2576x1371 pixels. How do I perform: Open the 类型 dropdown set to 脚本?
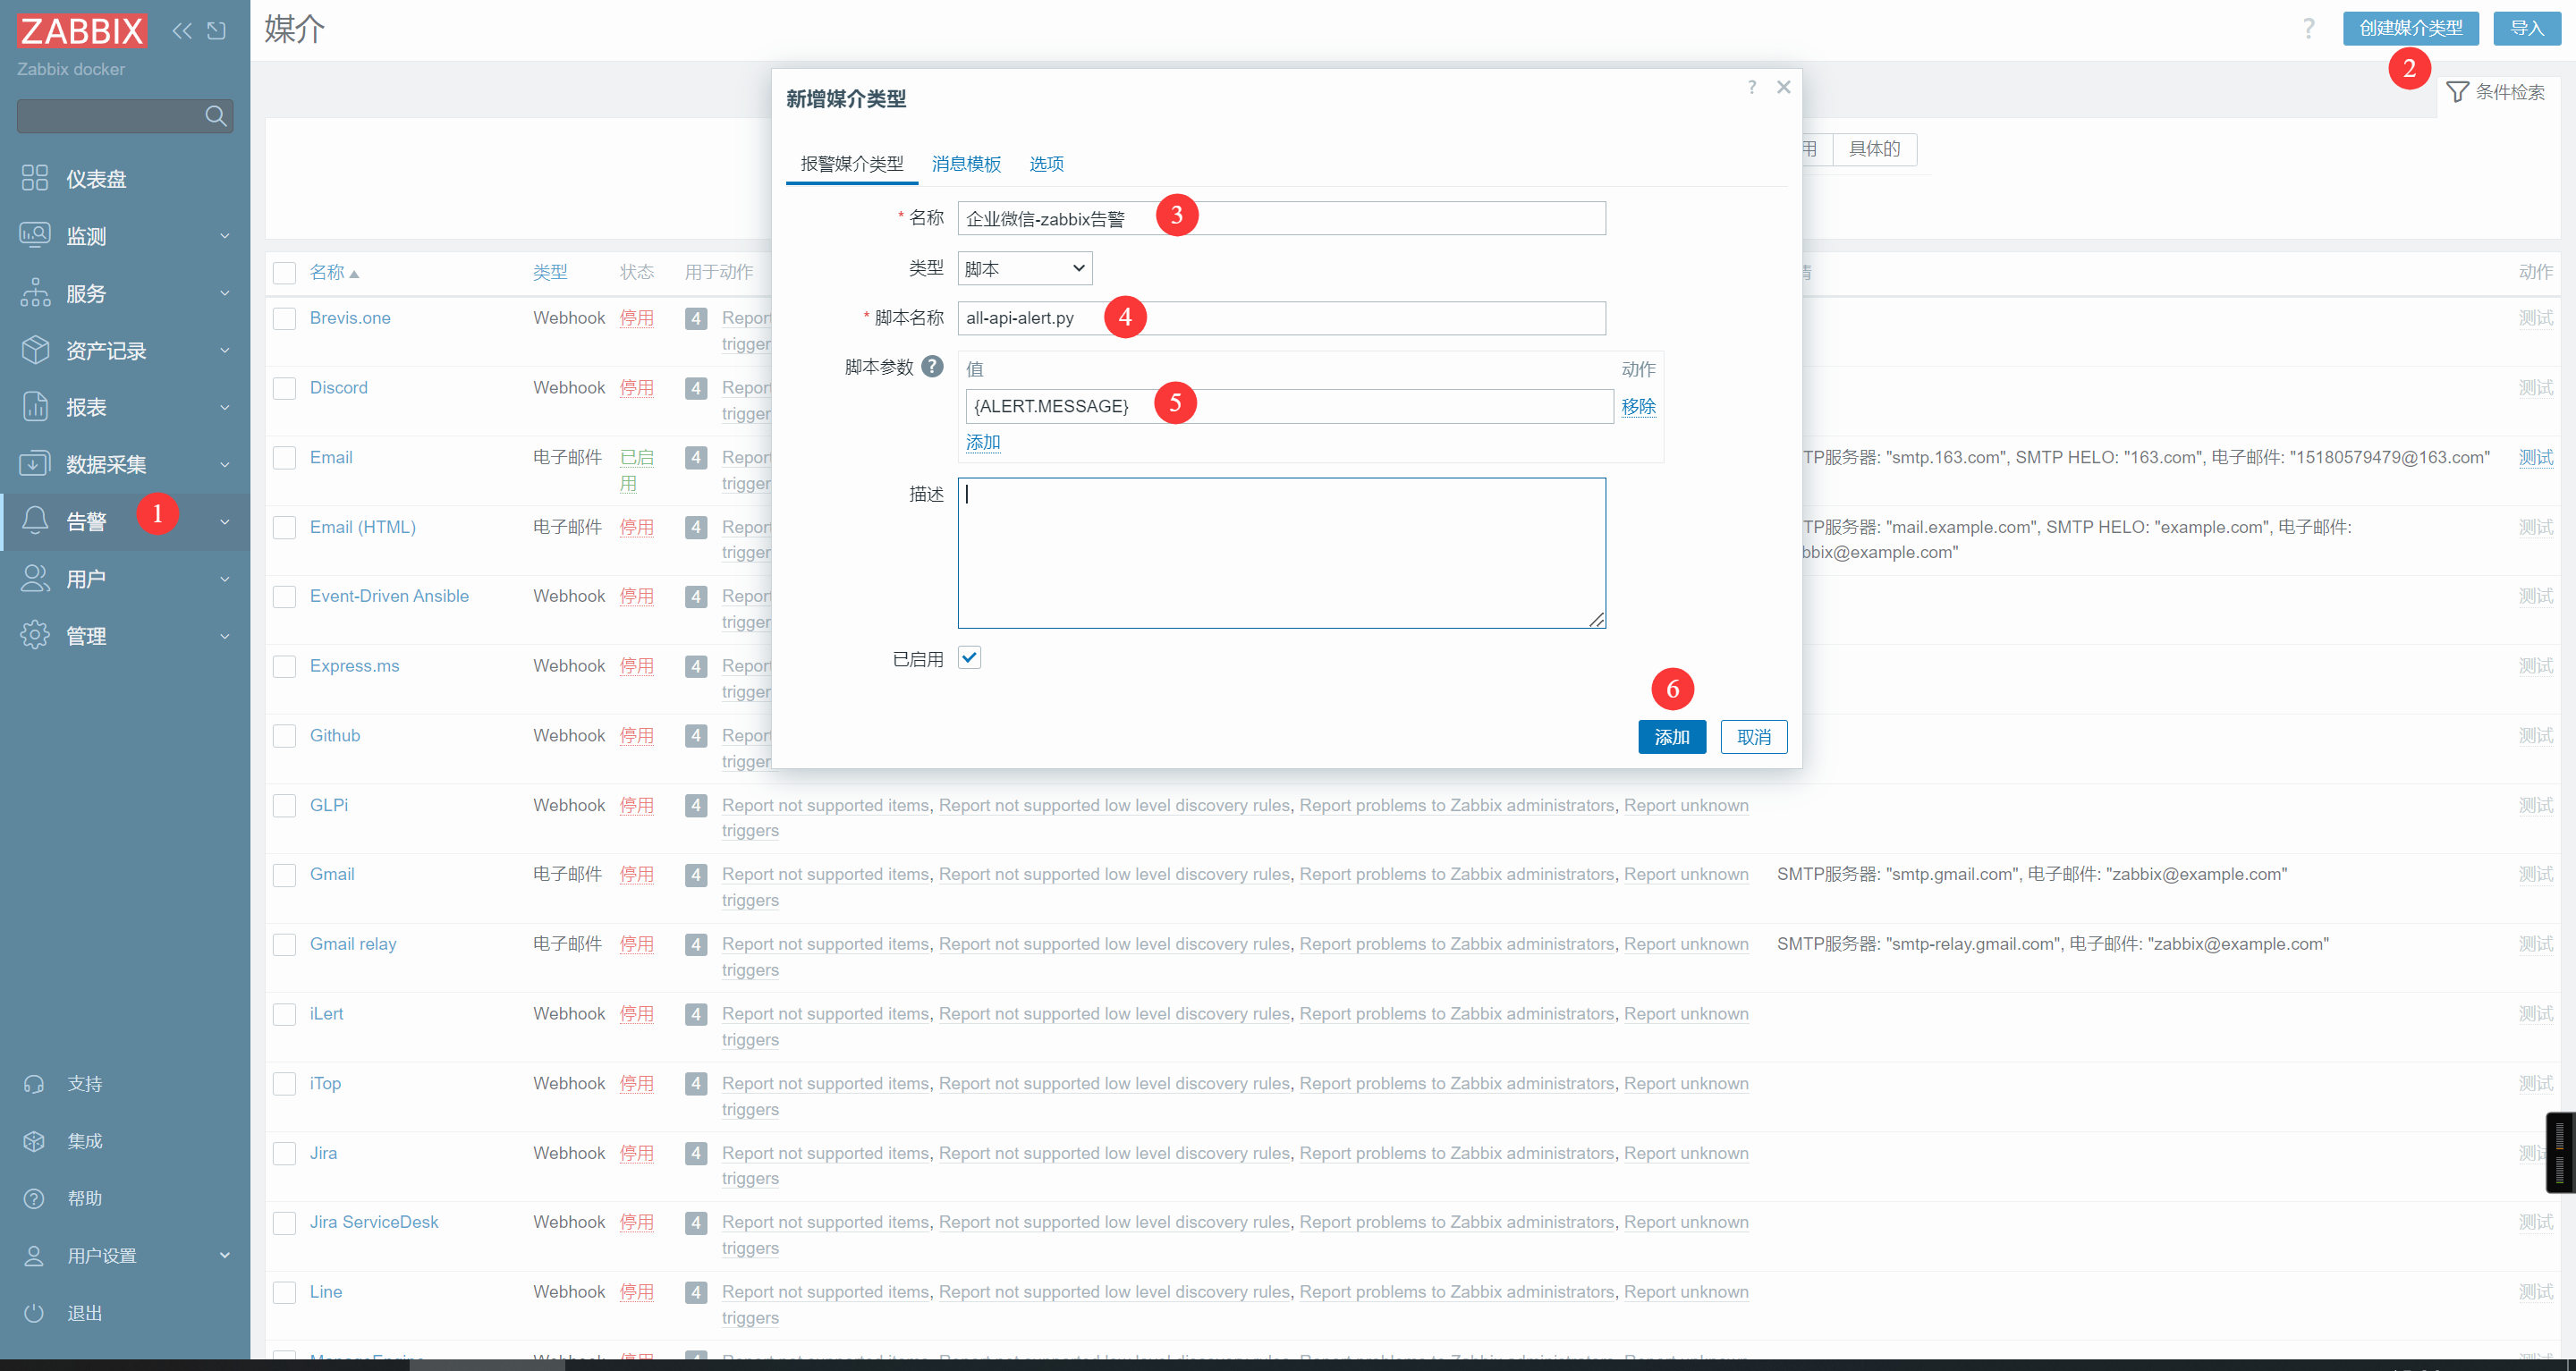[x=1025, y=268]
